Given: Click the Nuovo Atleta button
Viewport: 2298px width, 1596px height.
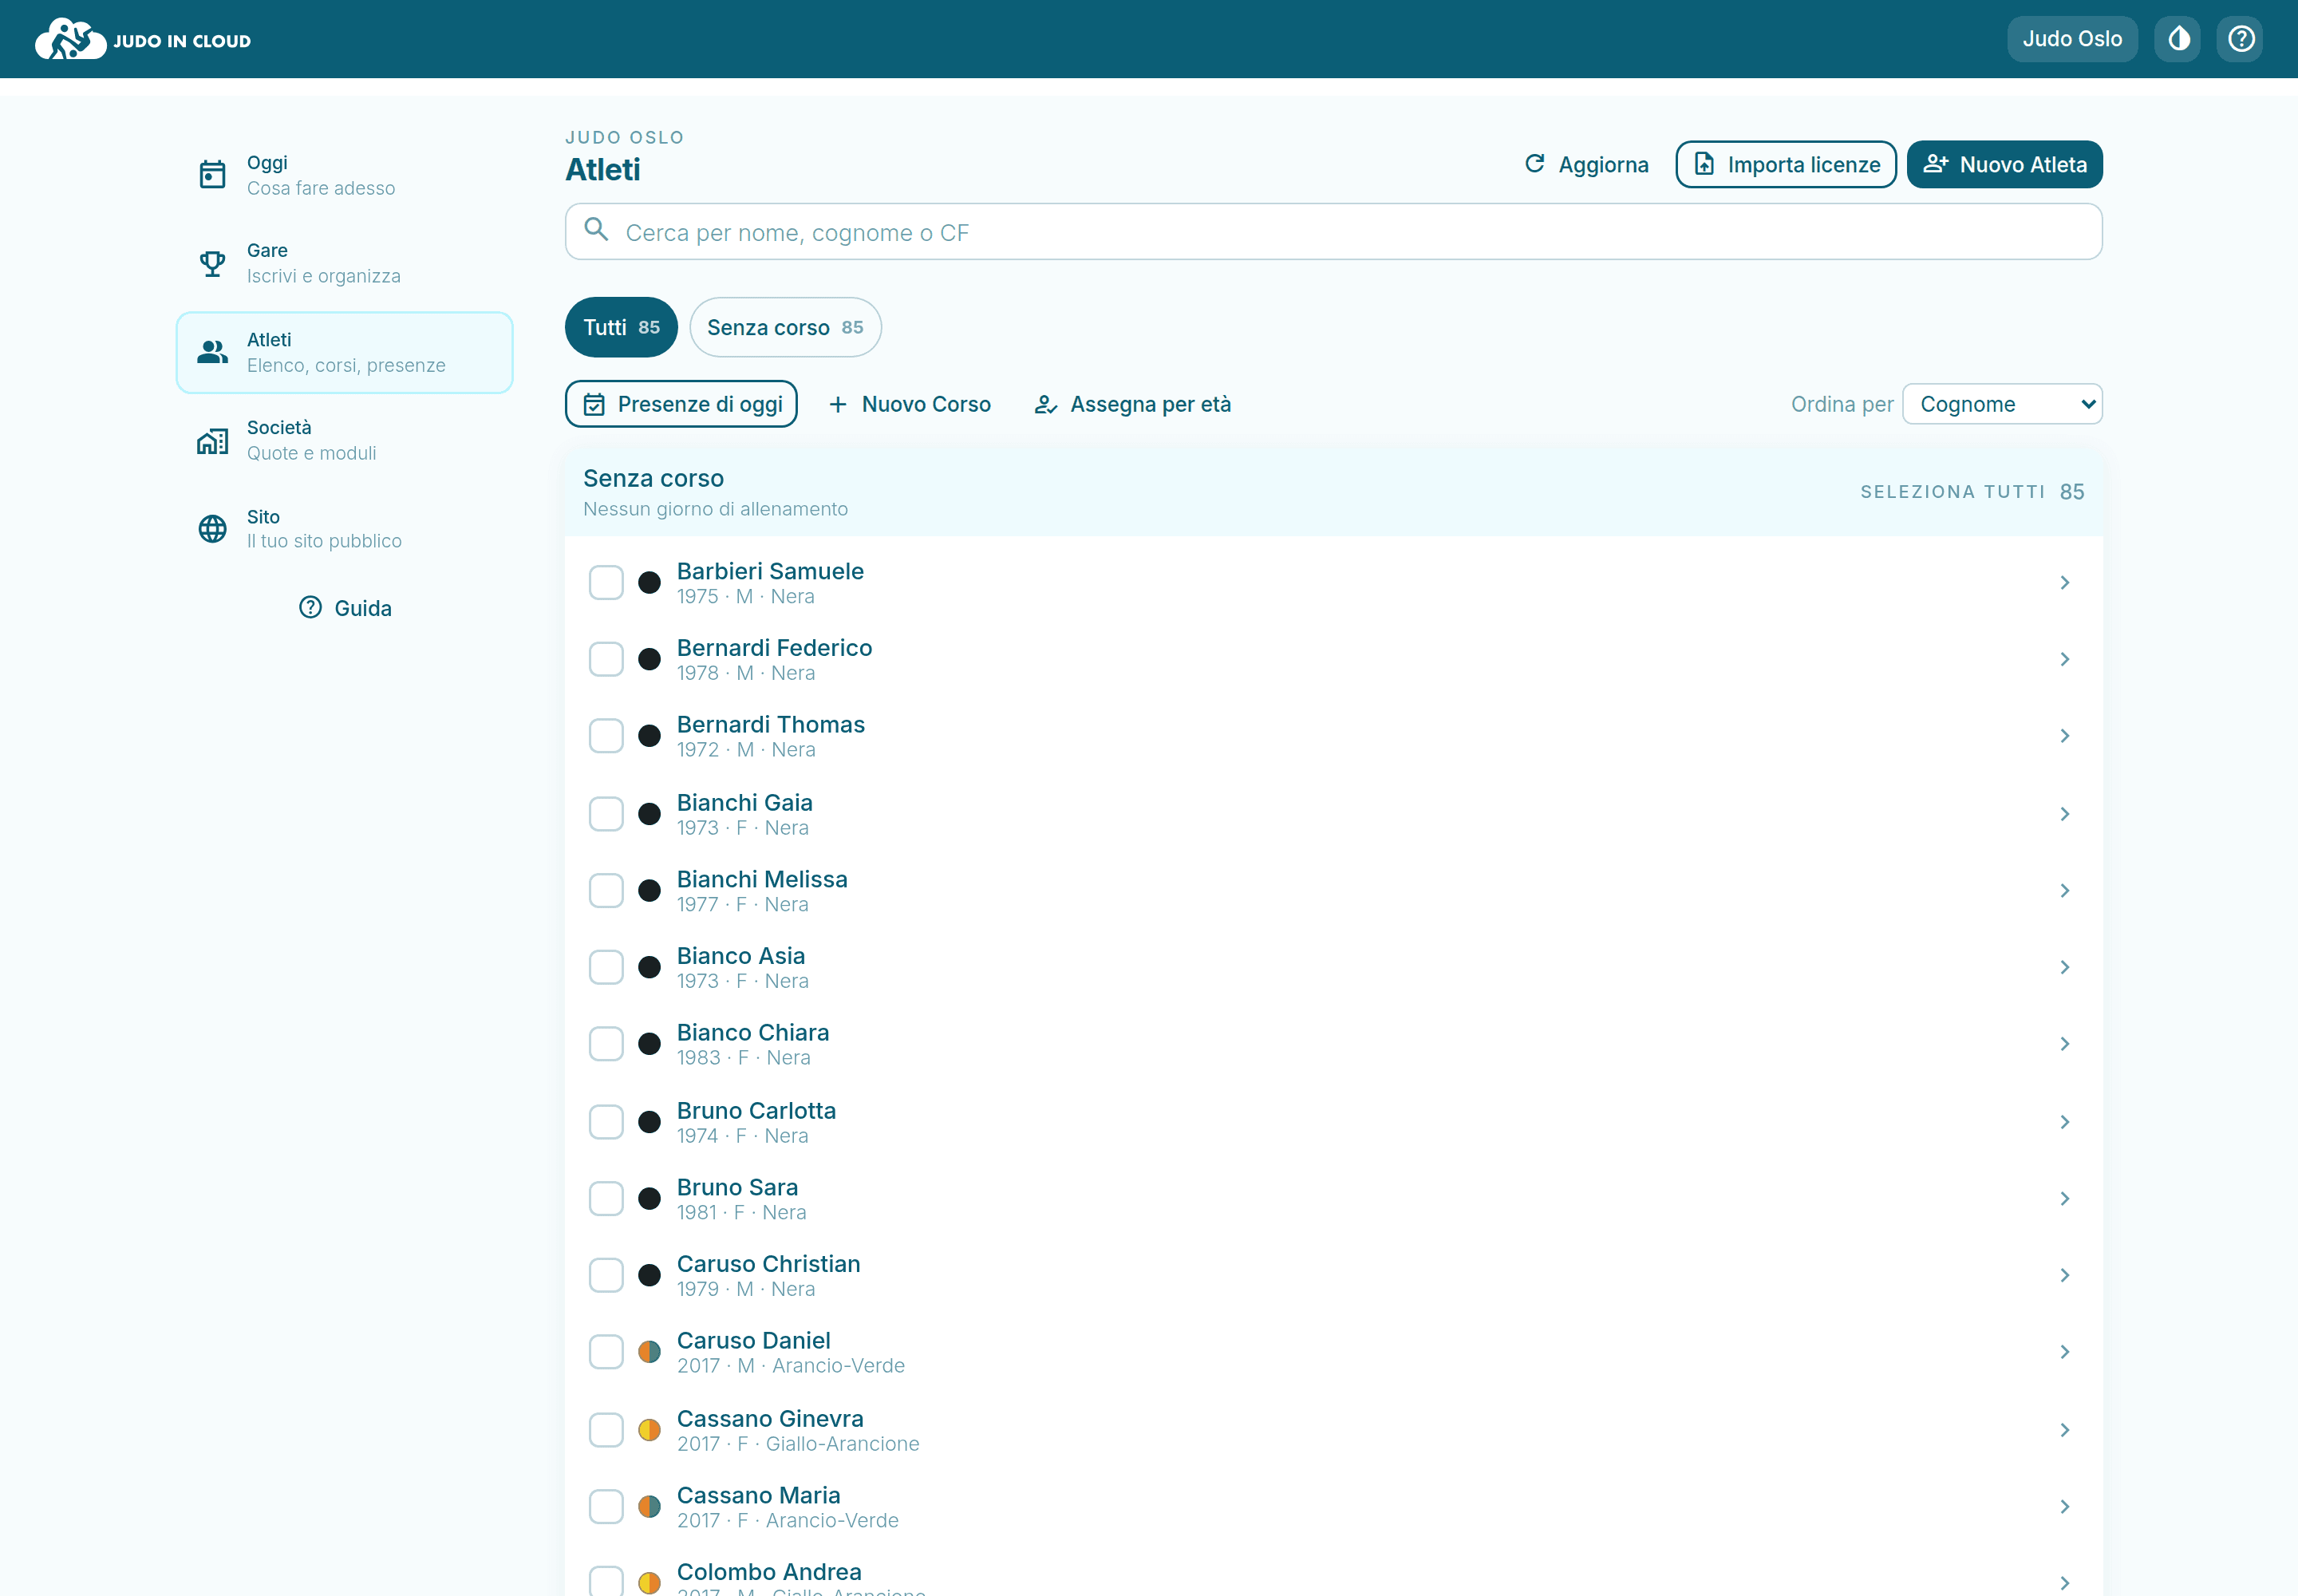Looking at the screenshot, I should coord(2004,164).
